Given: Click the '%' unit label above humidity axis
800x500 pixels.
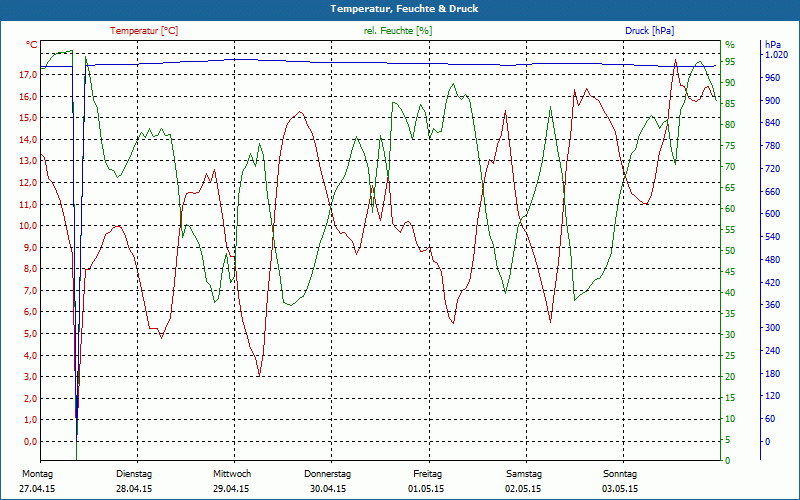Looking at the screenshot, I should 730,44.
